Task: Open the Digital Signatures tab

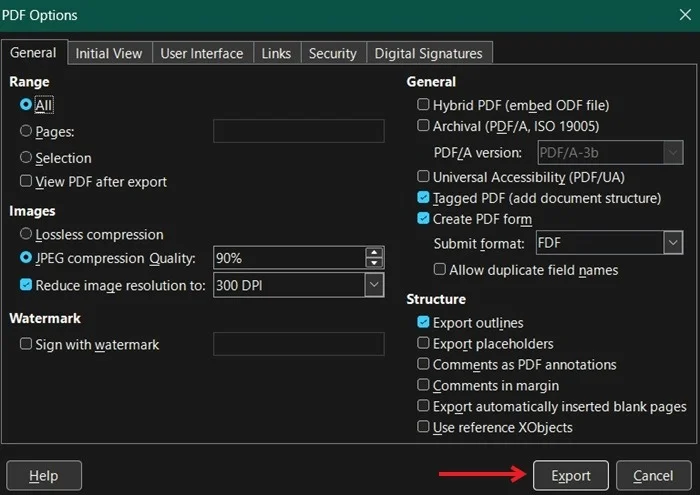Action: [428, 53]
